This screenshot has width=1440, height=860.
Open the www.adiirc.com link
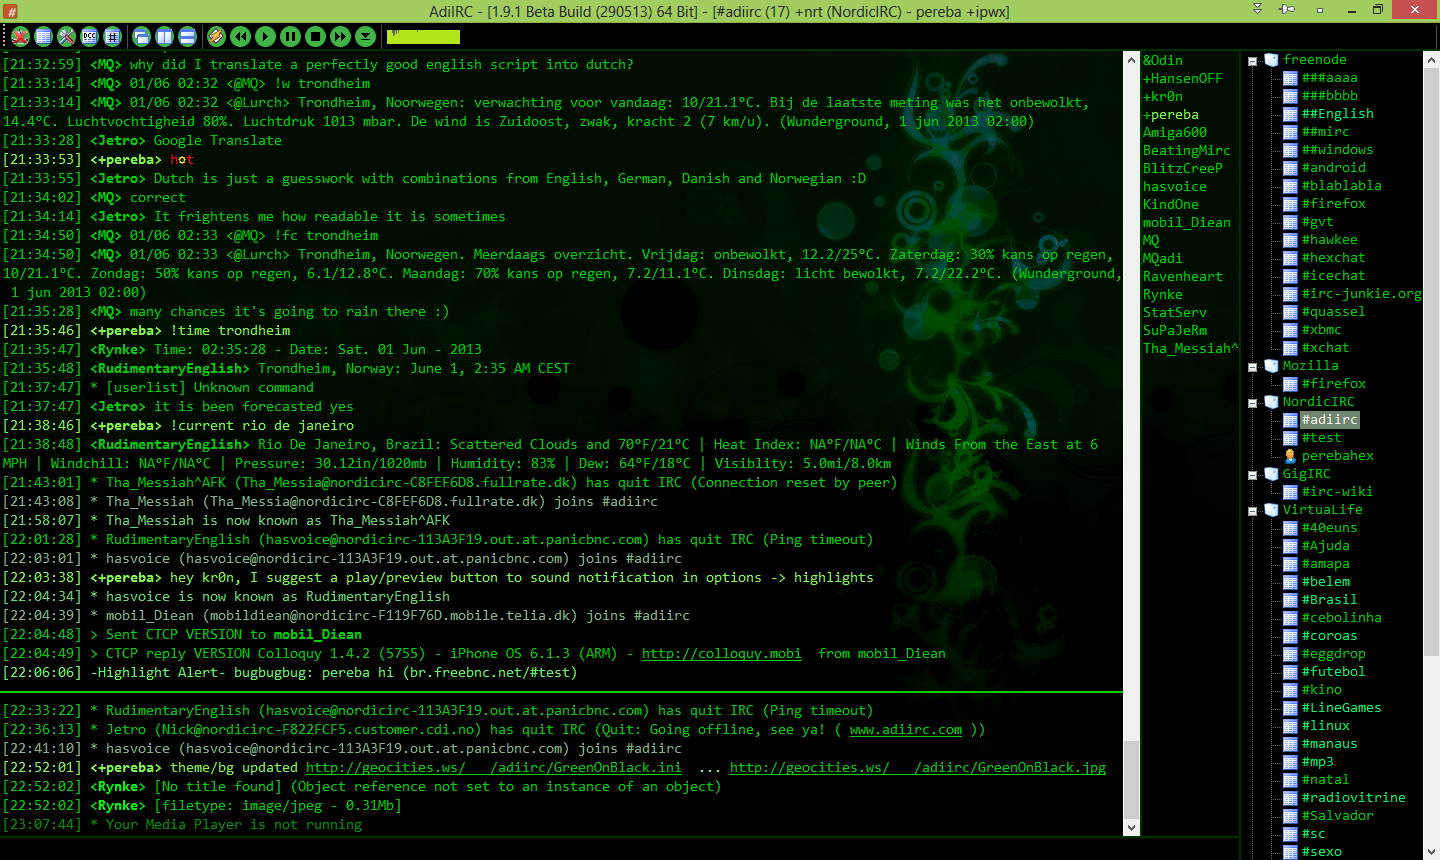(905, 728)
